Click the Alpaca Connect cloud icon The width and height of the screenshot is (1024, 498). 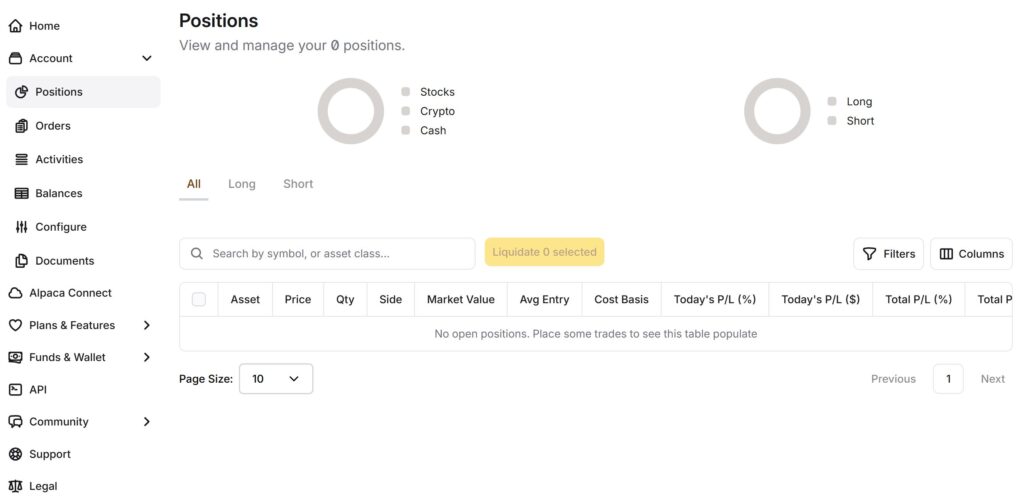click(x=16, y=293)
